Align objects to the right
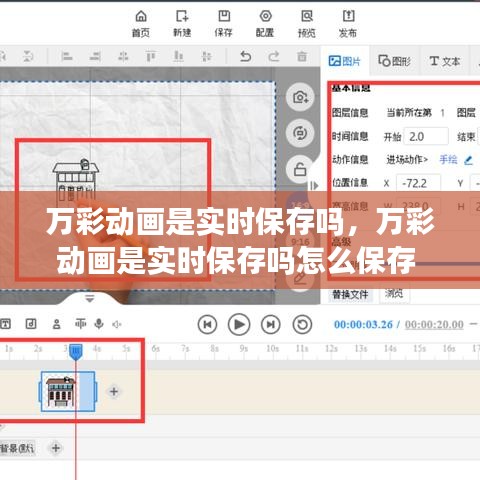 tap(95, 56)
